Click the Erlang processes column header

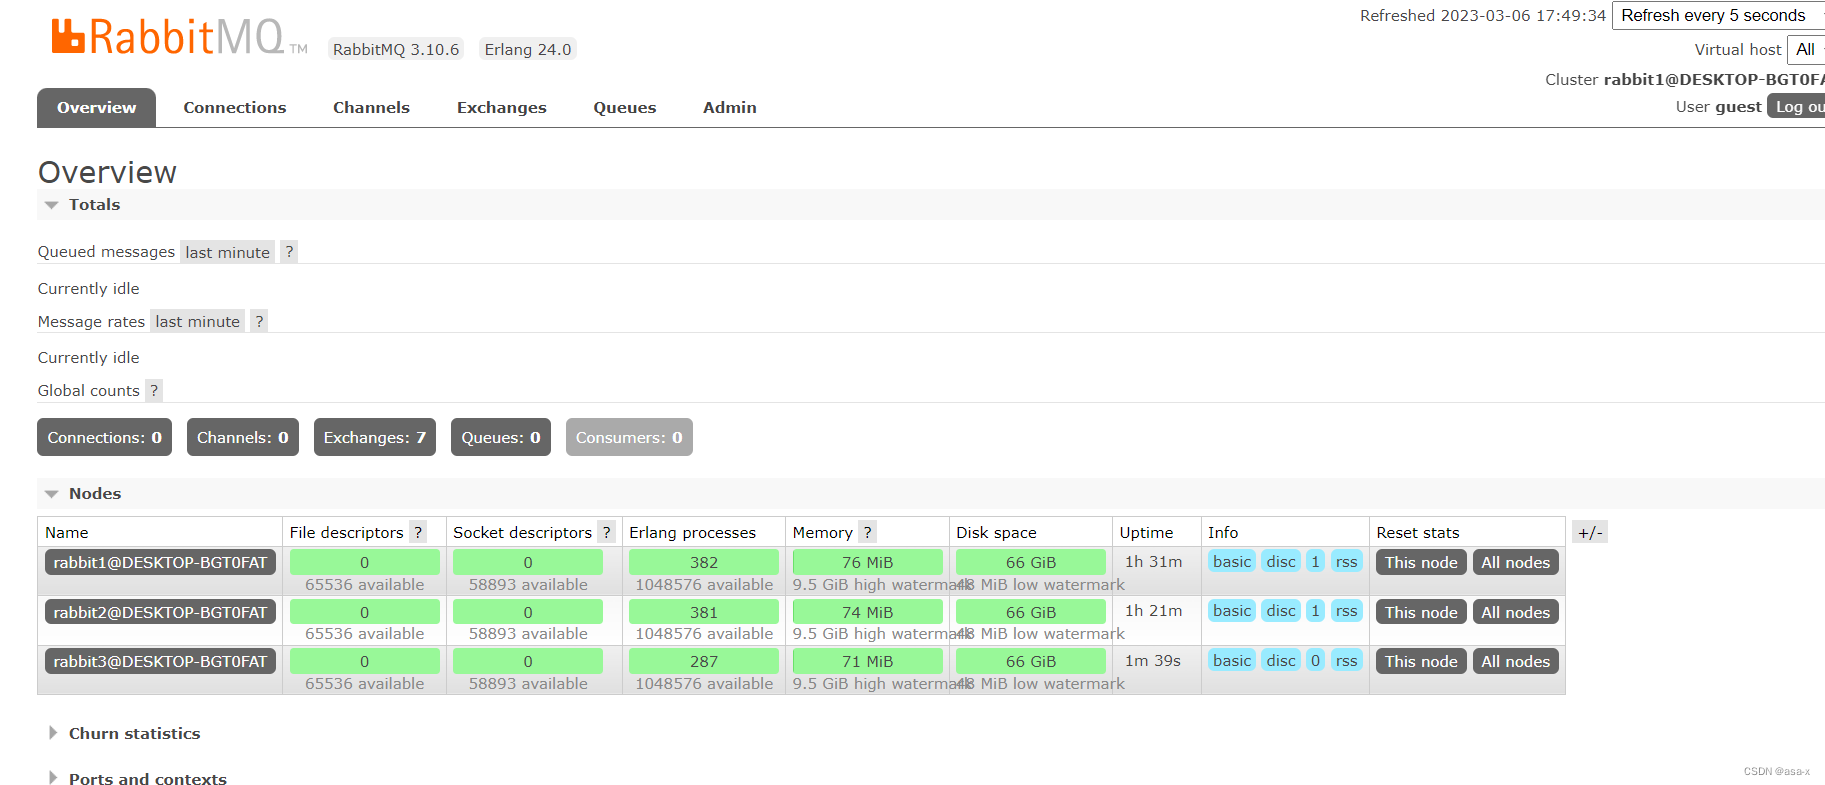[x=692, y=532]
